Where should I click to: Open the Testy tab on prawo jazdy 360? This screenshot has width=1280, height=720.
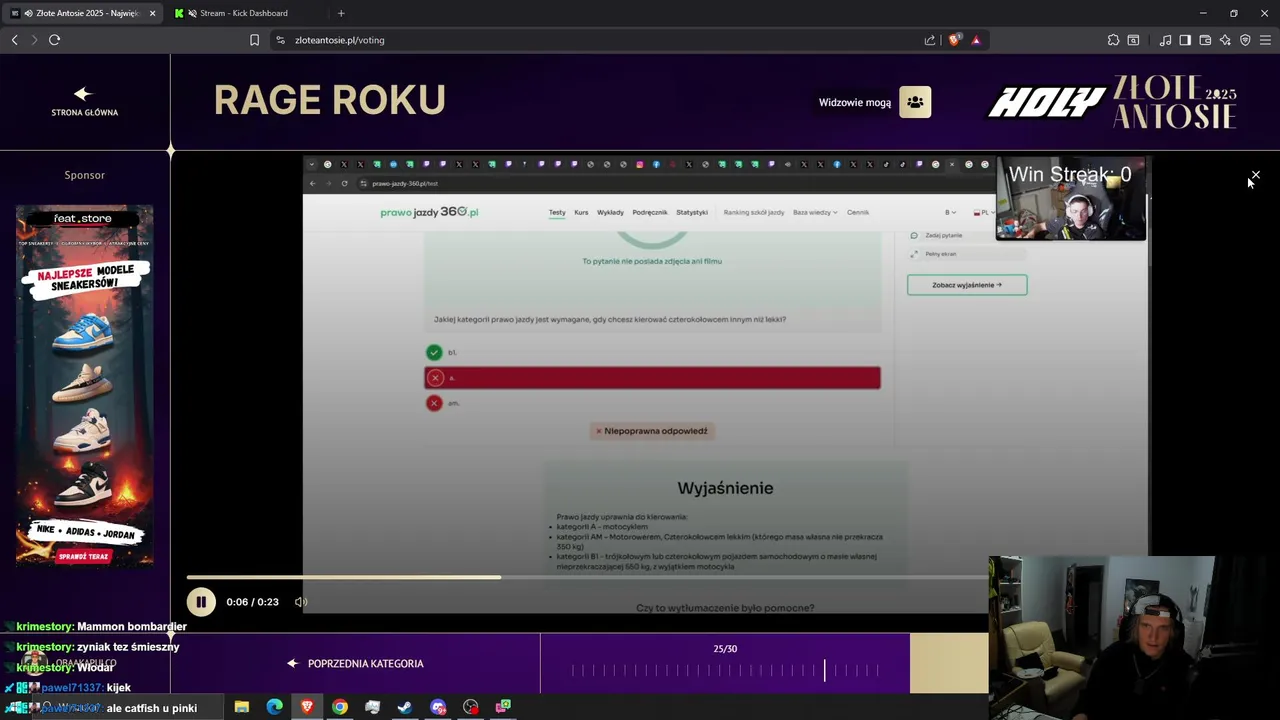[x=557, y=212]
